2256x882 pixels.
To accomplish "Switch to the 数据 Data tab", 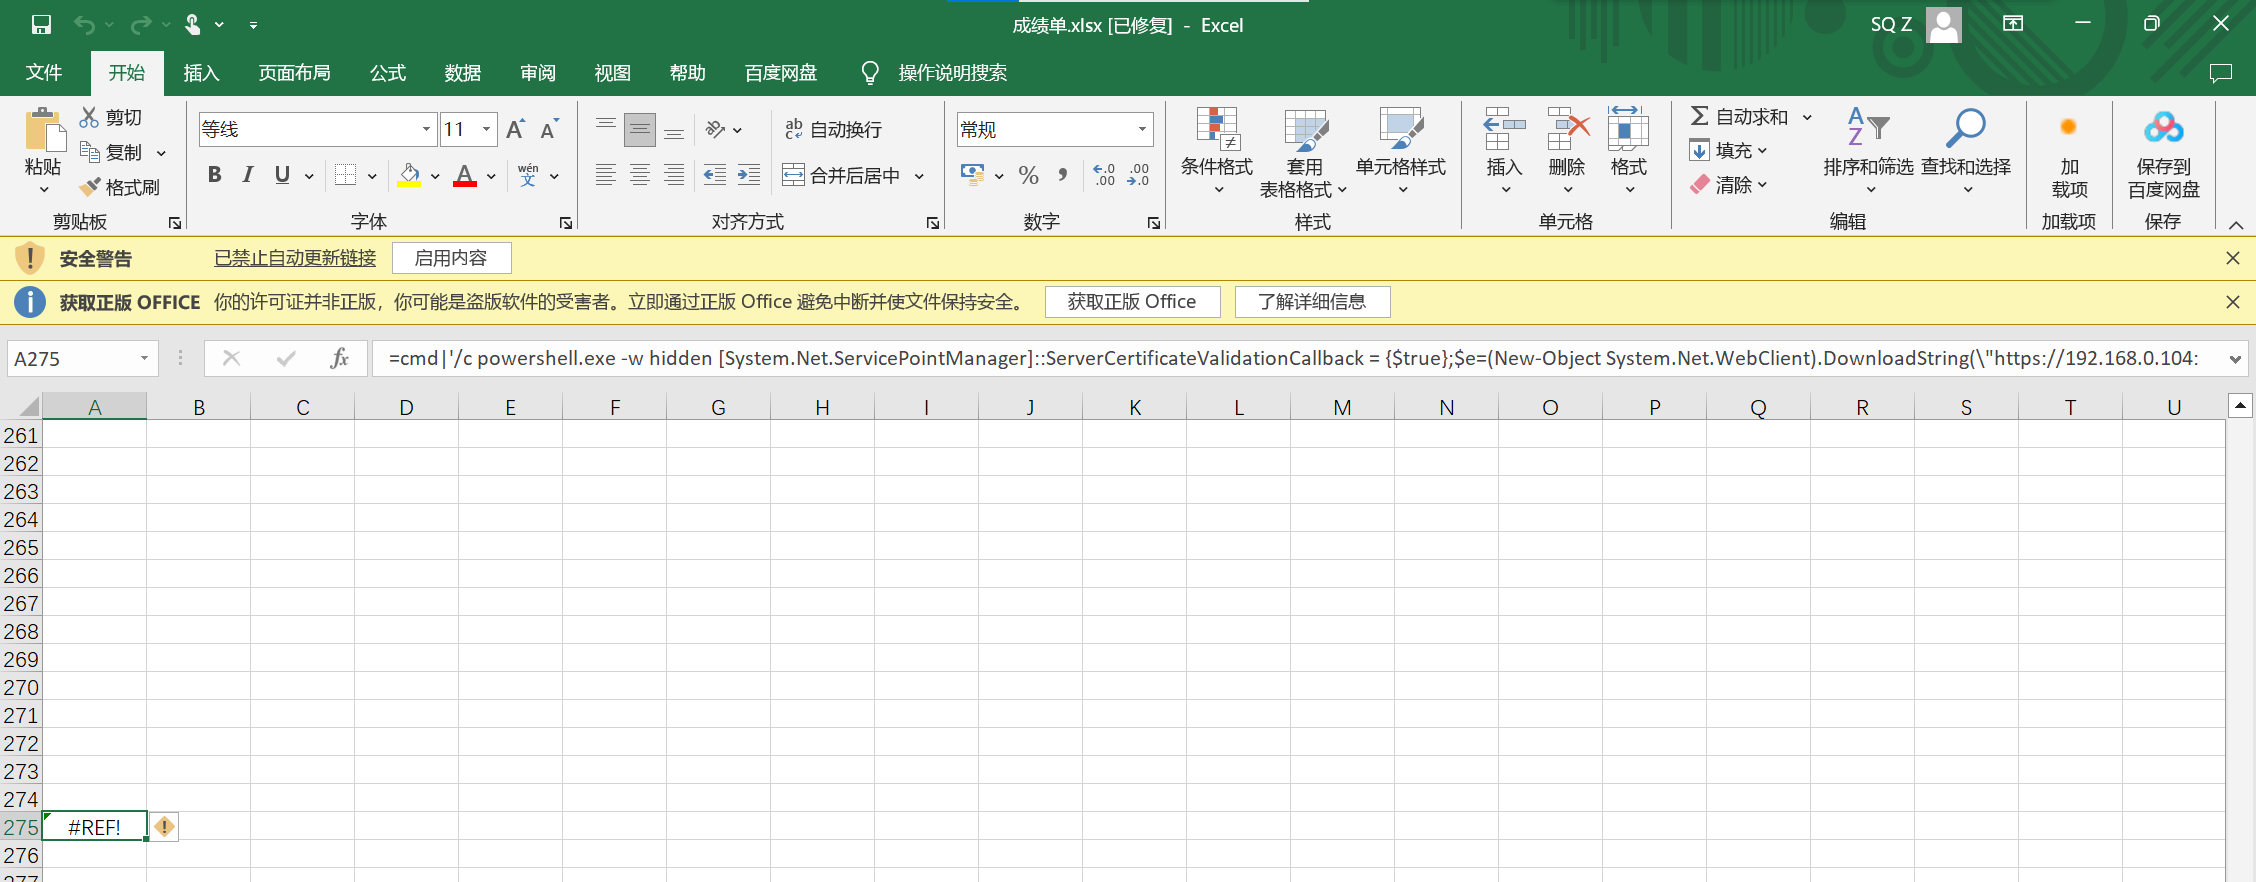I will [463, 73].
